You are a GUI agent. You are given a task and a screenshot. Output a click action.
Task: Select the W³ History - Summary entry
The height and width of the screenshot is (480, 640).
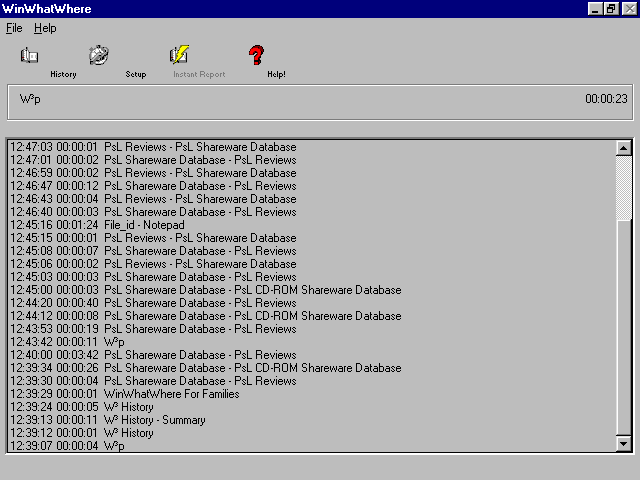pos(154,420)
